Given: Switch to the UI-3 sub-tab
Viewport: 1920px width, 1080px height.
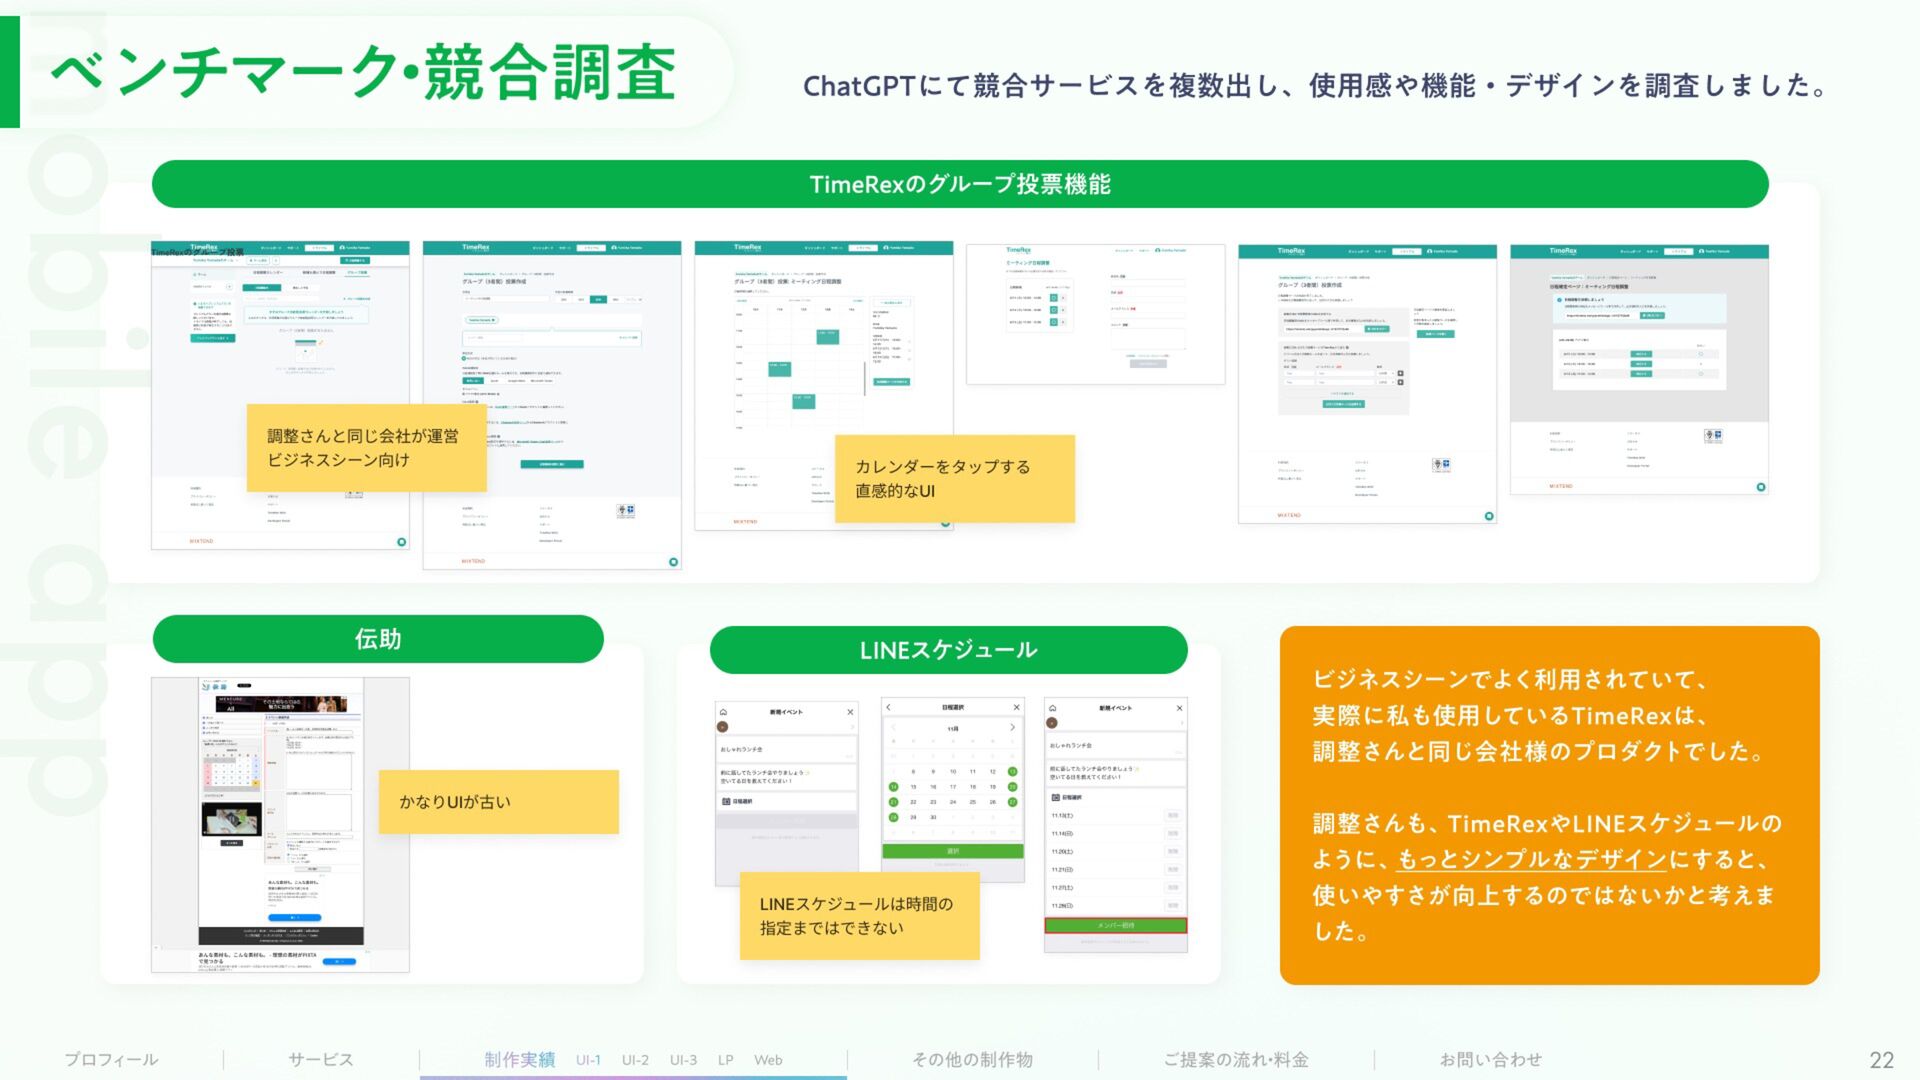Looking at the screenshot, I should (683, 1060).
